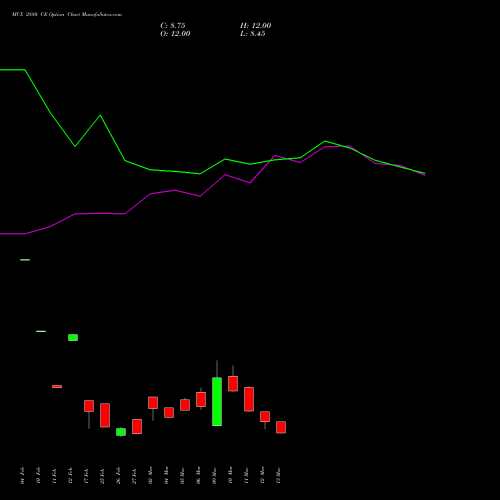Click the 09 Mar date label
This screenshot has height=500, width=500.
pyautogui.click(x=214, y=475)
